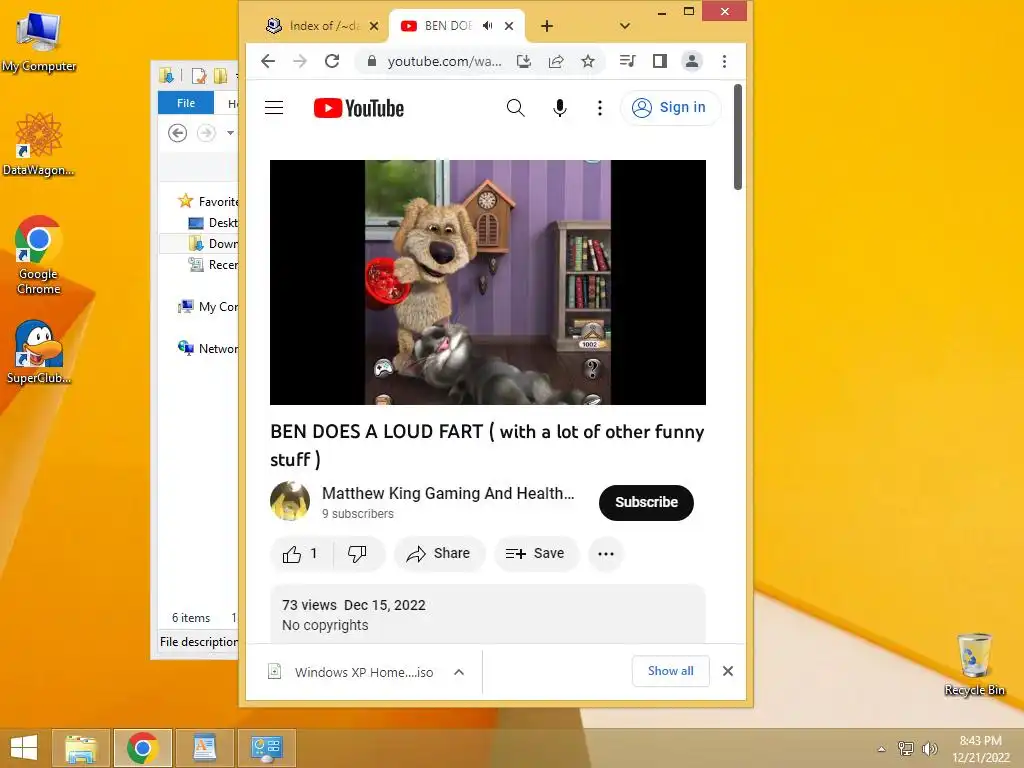
Task: Select My Computer in Explorer sidebar
Action: pyautogui.click(x=209, y=306)
